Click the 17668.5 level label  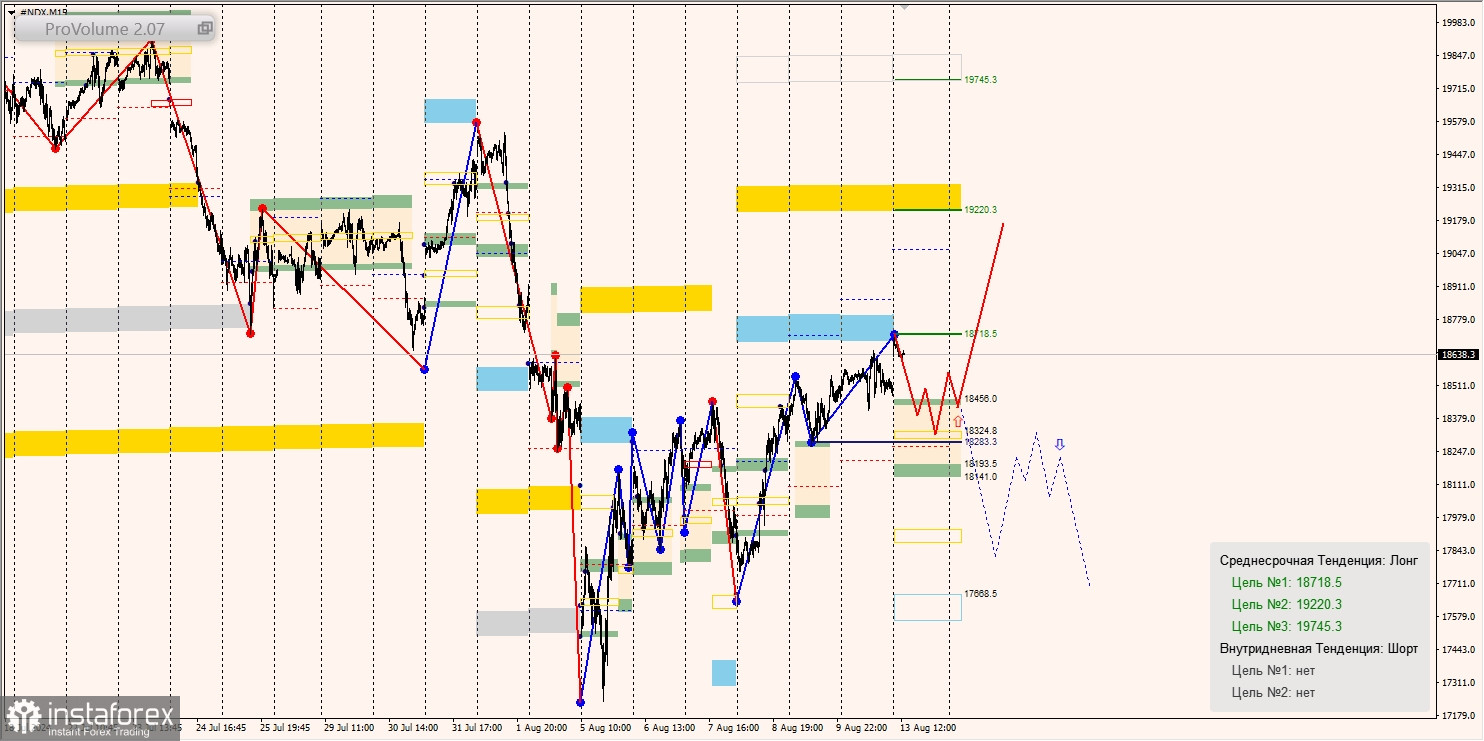point(980,593)
